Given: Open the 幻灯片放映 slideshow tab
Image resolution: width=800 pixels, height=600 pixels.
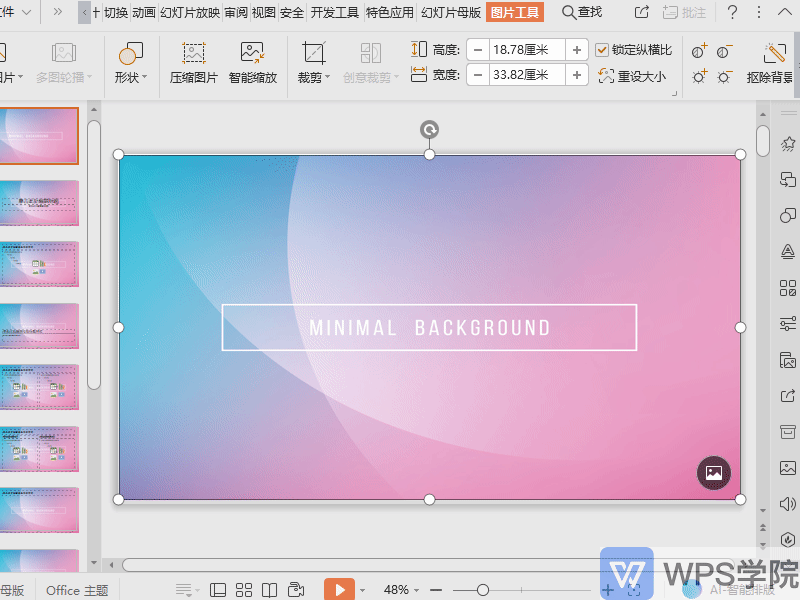Looking at the screenshot, I should (190, 12).
